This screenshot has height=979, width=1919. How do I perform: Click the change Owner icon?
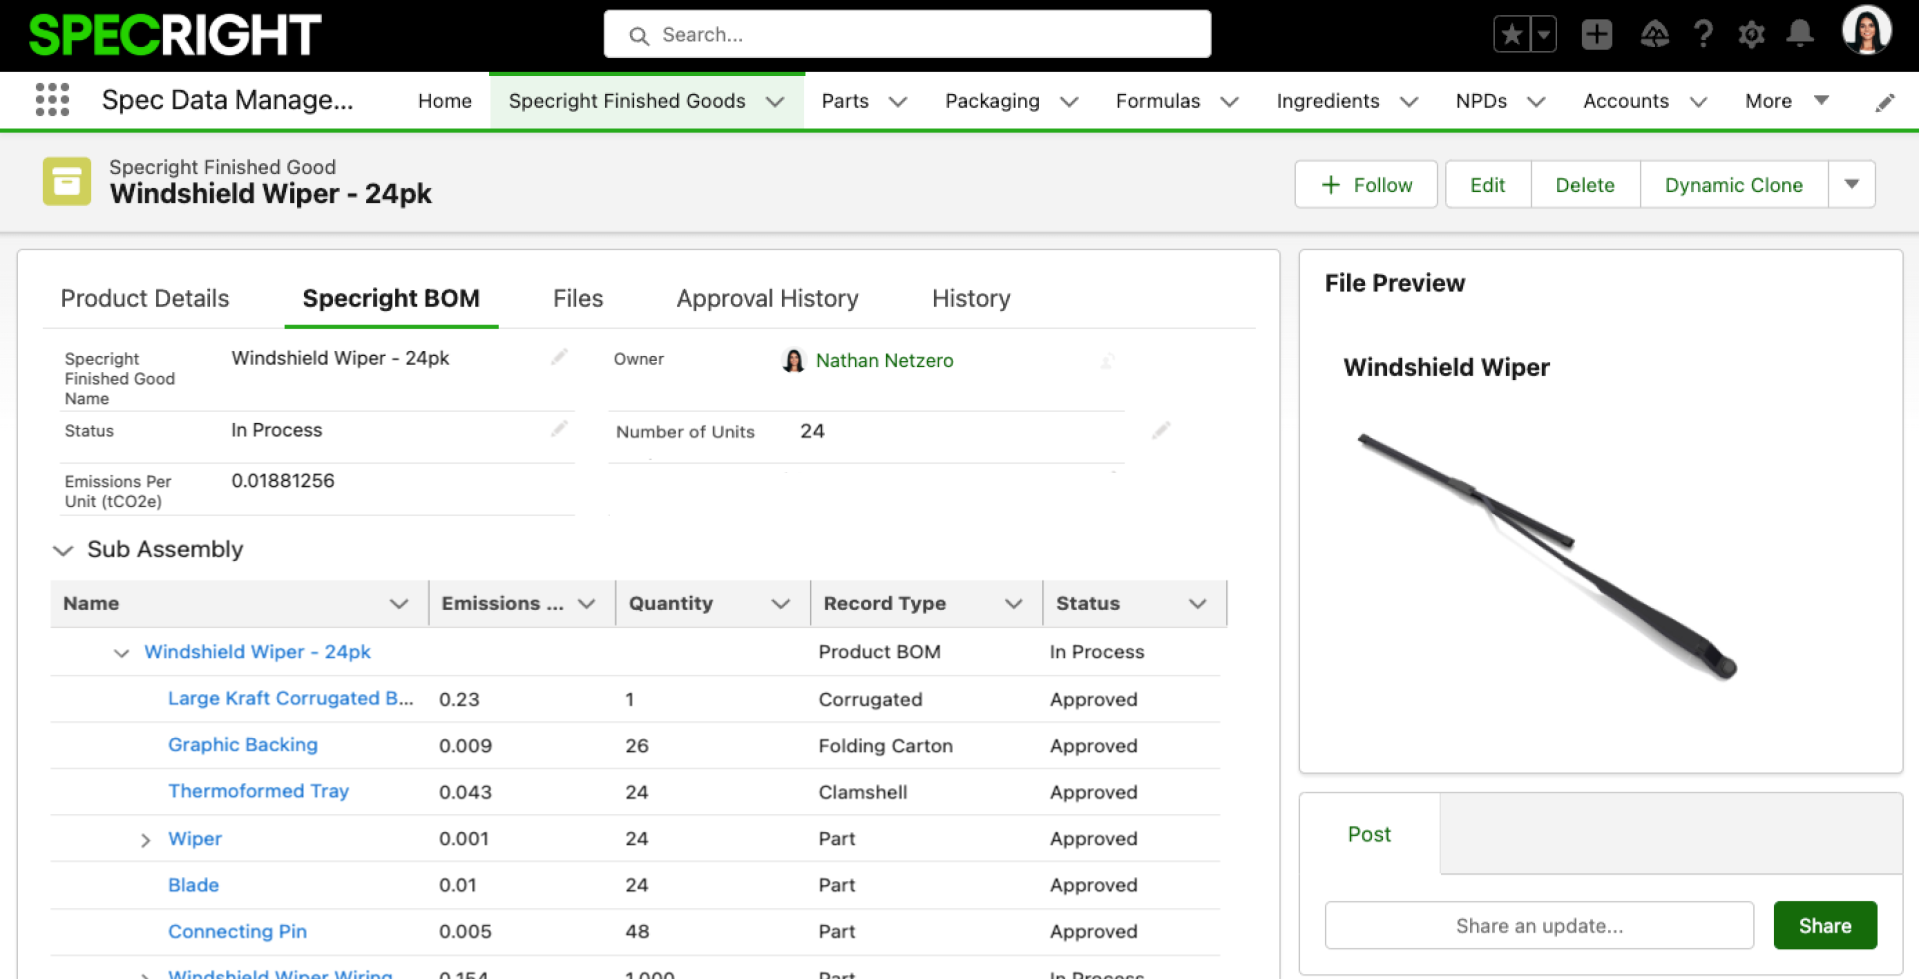tap(1107, 360)
